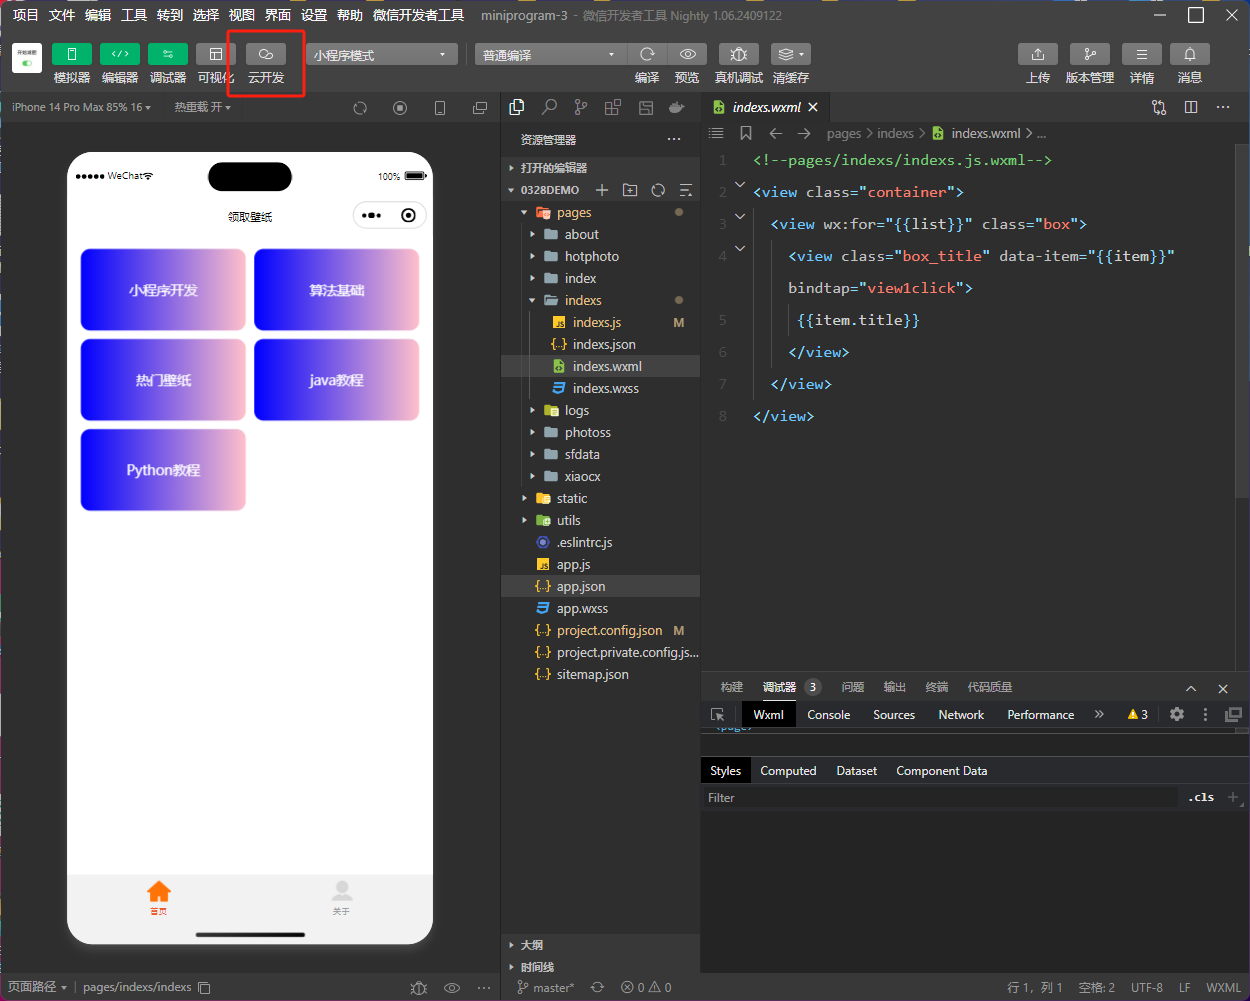The width and height of the screenshot is (1250, 1001).
Task: Open the compile mode dropdown (普通编译)
Action: point(550,54)
